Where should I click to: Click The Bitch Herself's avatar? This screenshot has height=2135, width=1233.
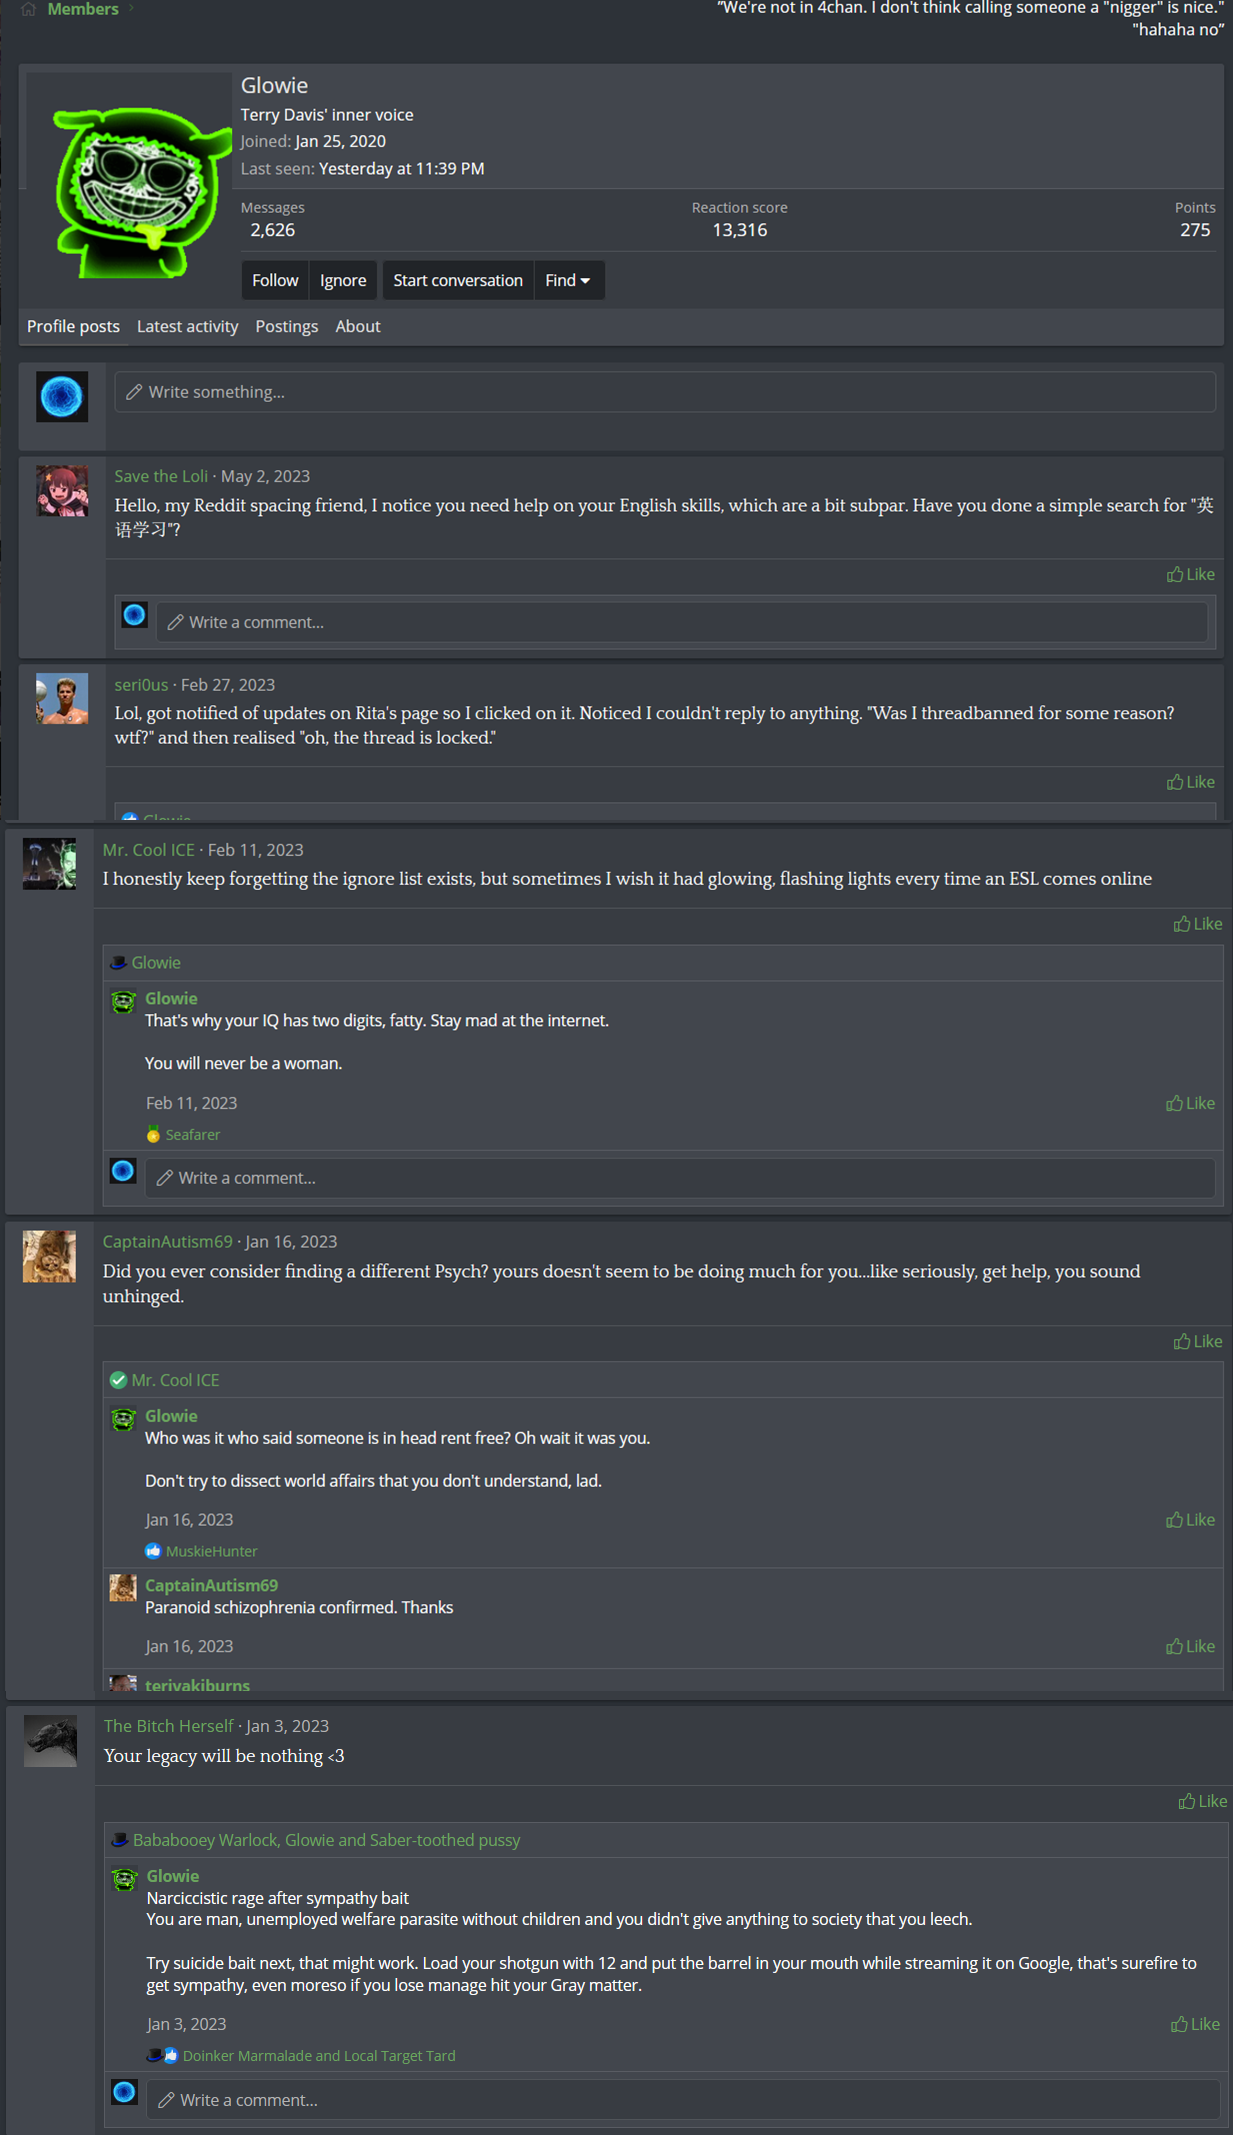(x=51, y=1741)
